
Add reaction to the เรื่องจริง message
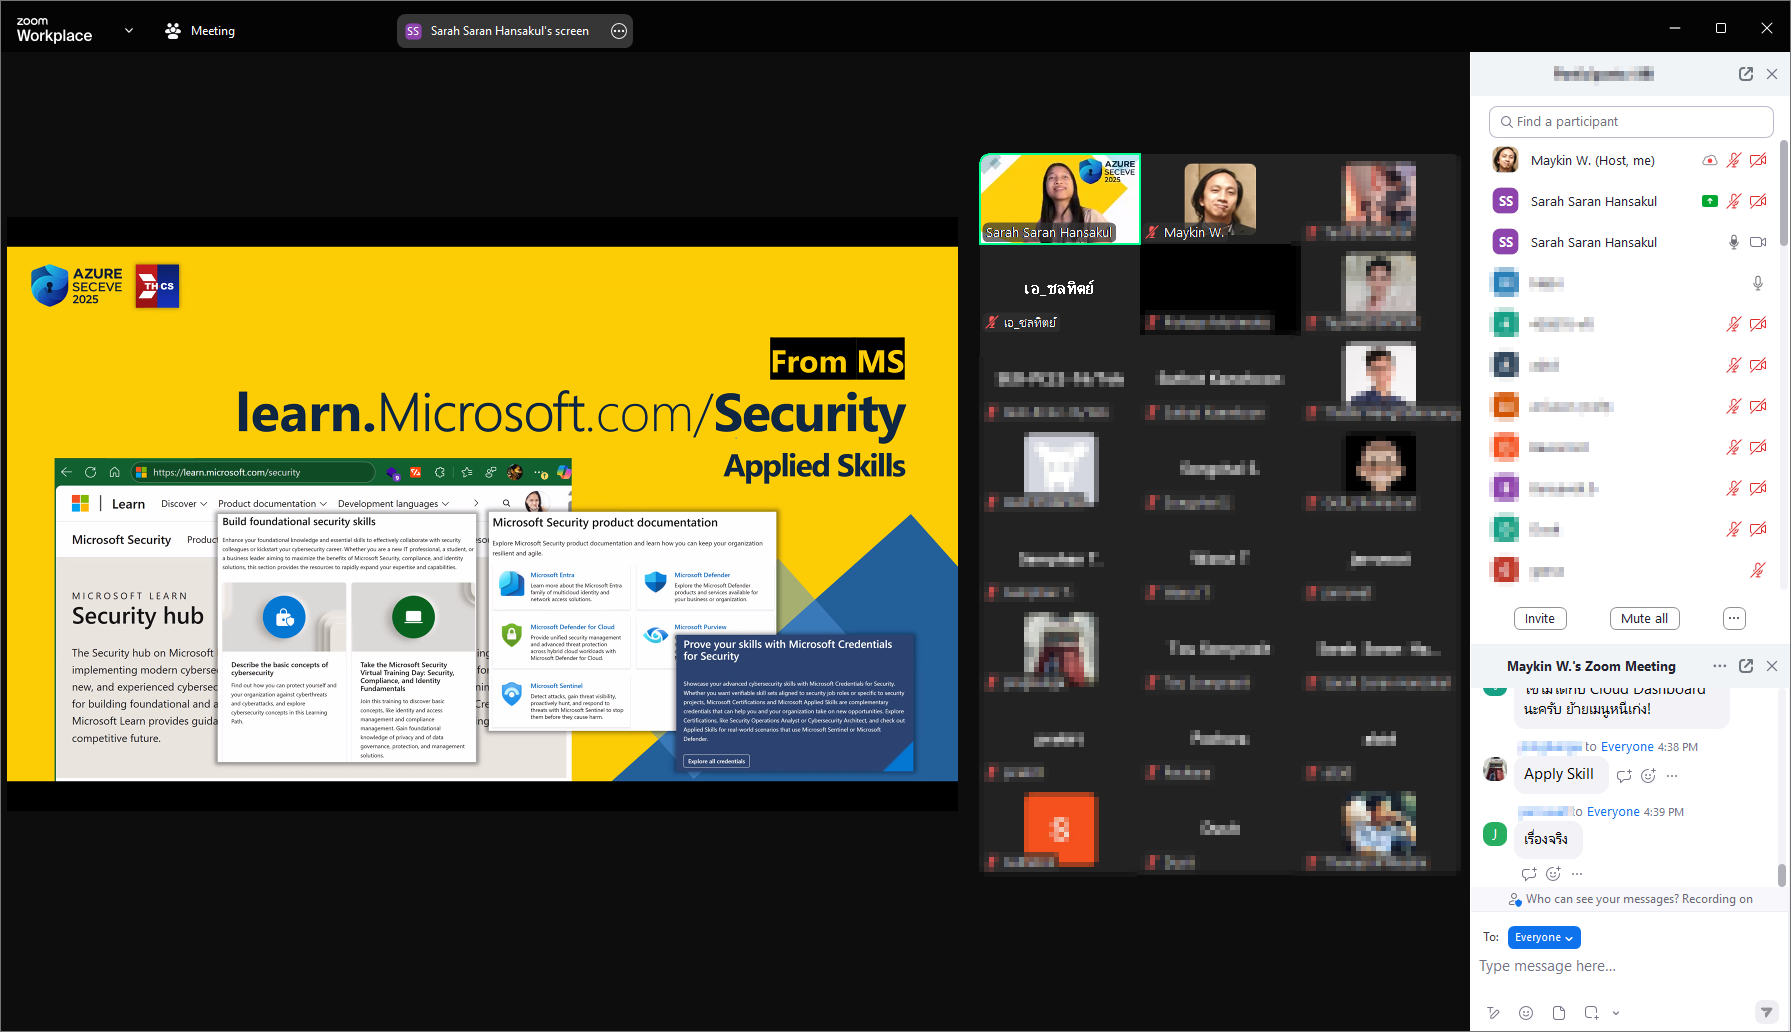[1553, 873]
